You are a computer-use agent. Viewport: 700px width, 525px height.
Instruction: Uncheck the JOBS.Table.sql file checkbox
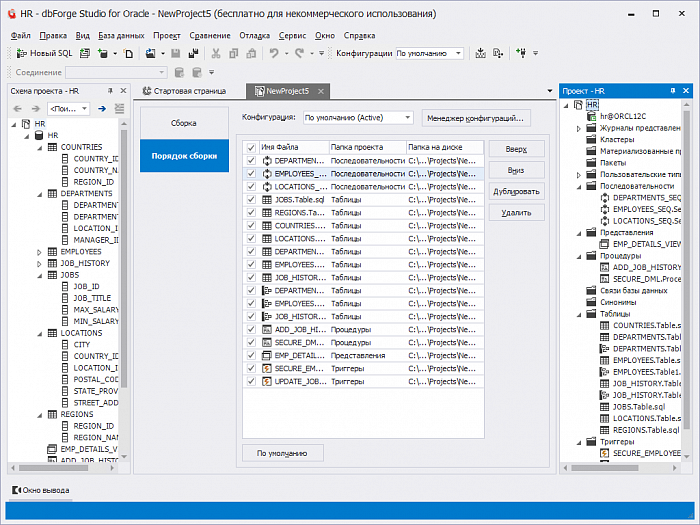tap(252, 199)
